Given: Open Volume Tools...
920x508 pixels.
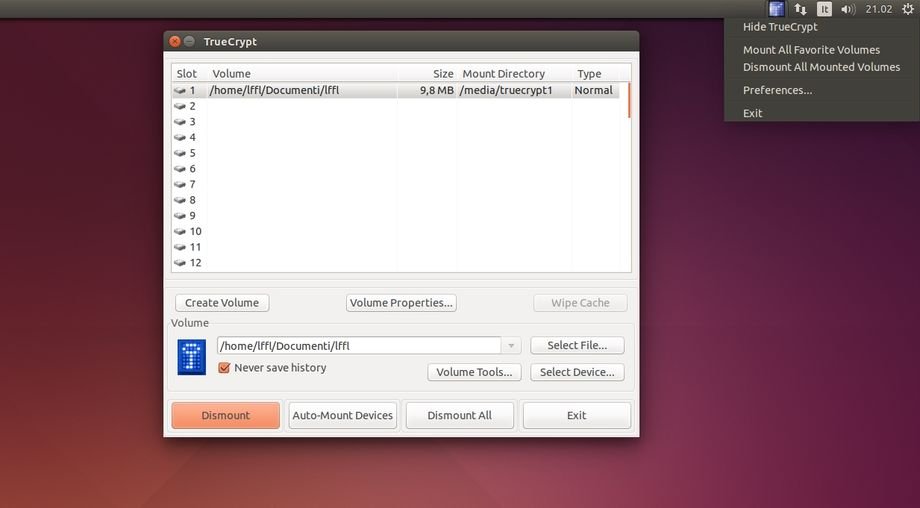Looking at the screenshot, I should pyautogui.click(x=474, y=372).
